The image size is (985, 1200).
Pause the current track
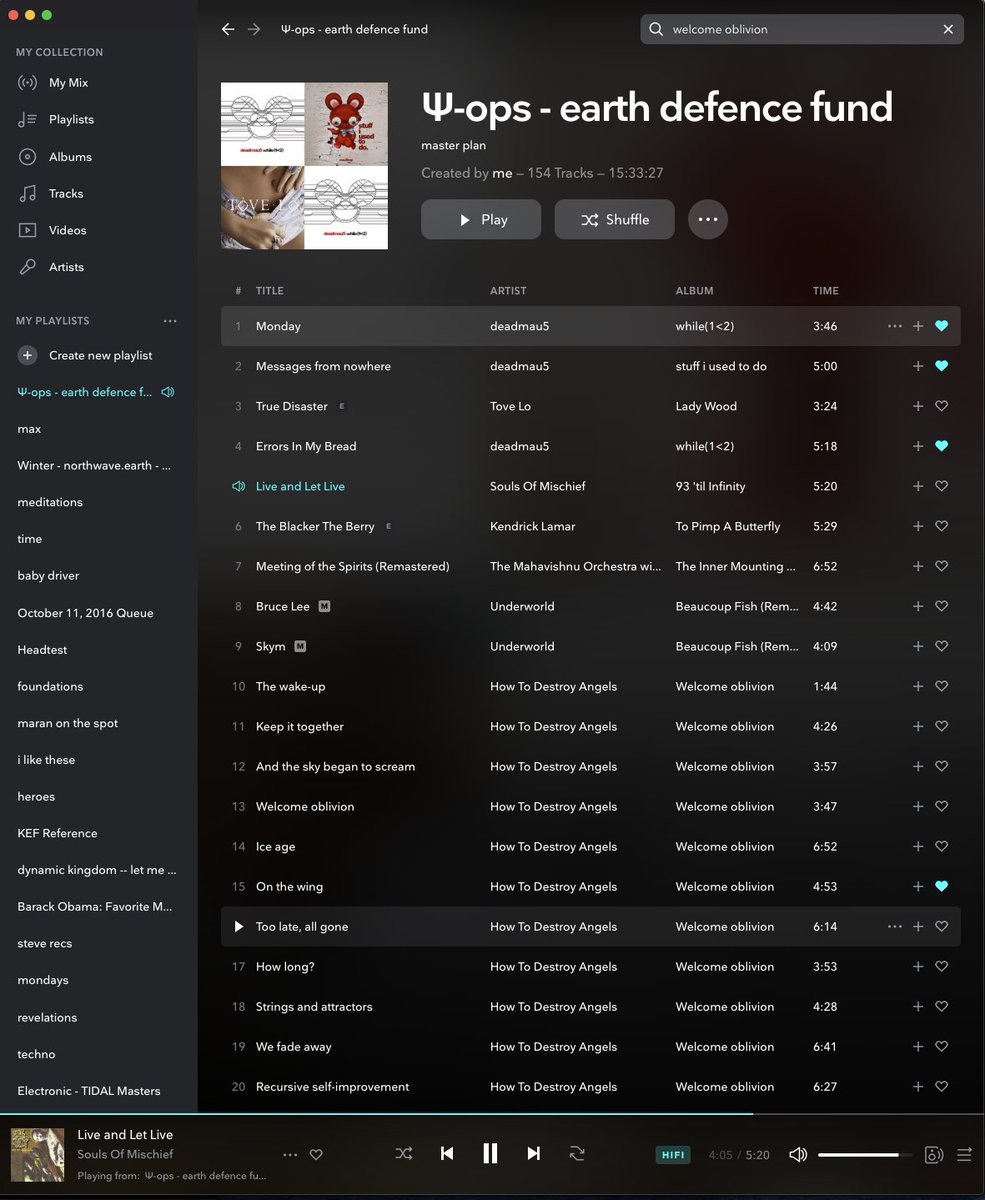point(490,1153)
